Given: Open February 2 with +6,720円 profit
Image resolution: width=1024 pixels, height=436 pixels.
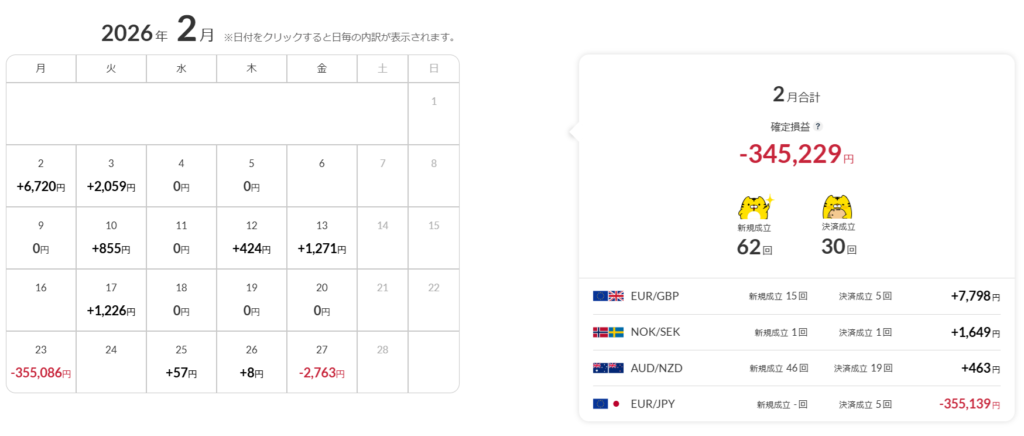Looking at the screenshot, I should [x=41, y=176].
